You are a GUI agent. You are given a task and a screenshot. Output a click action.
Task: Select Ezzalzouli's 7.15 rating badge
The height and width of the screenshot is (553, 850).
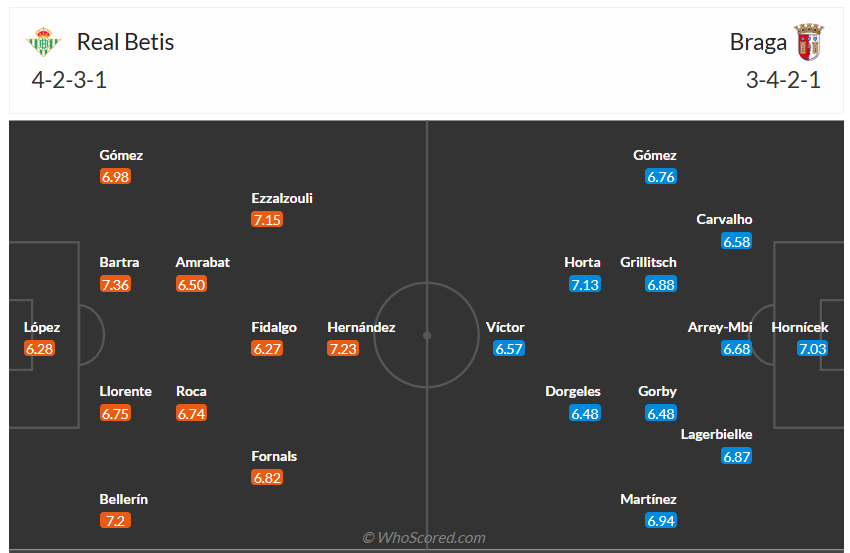267,220
